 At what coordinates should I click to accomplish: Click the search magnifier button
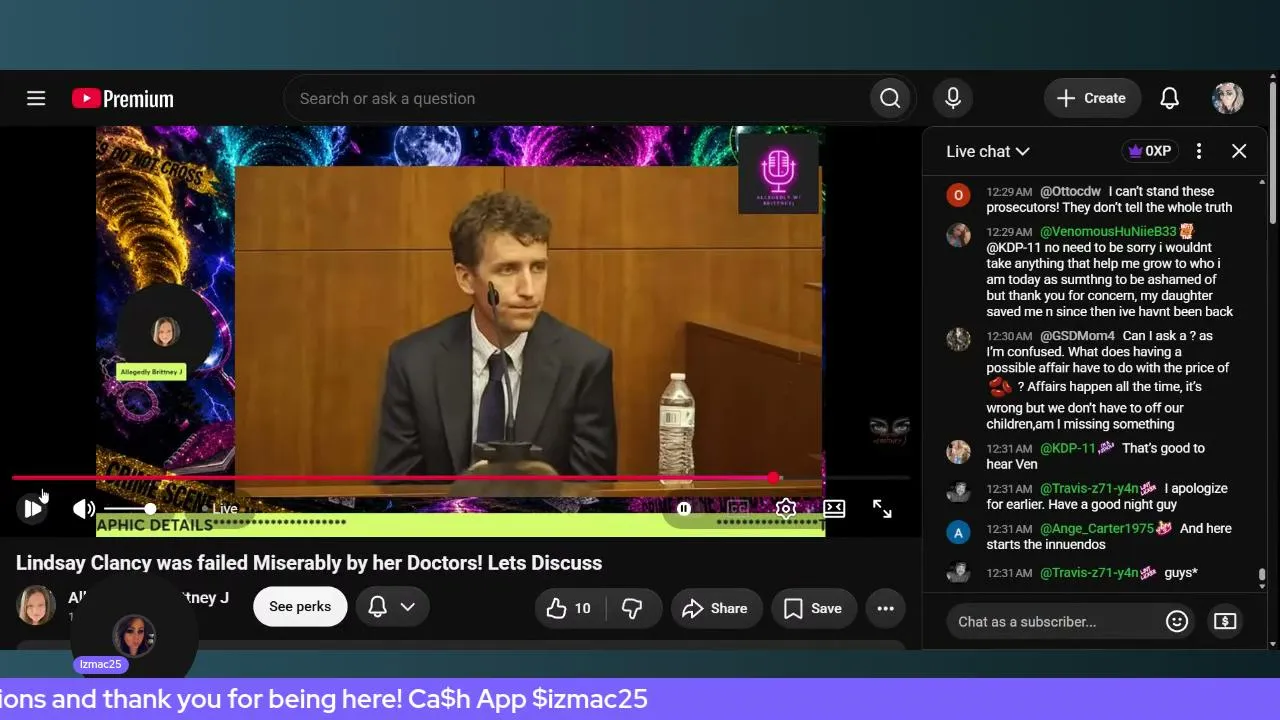[x=890, y=98]
